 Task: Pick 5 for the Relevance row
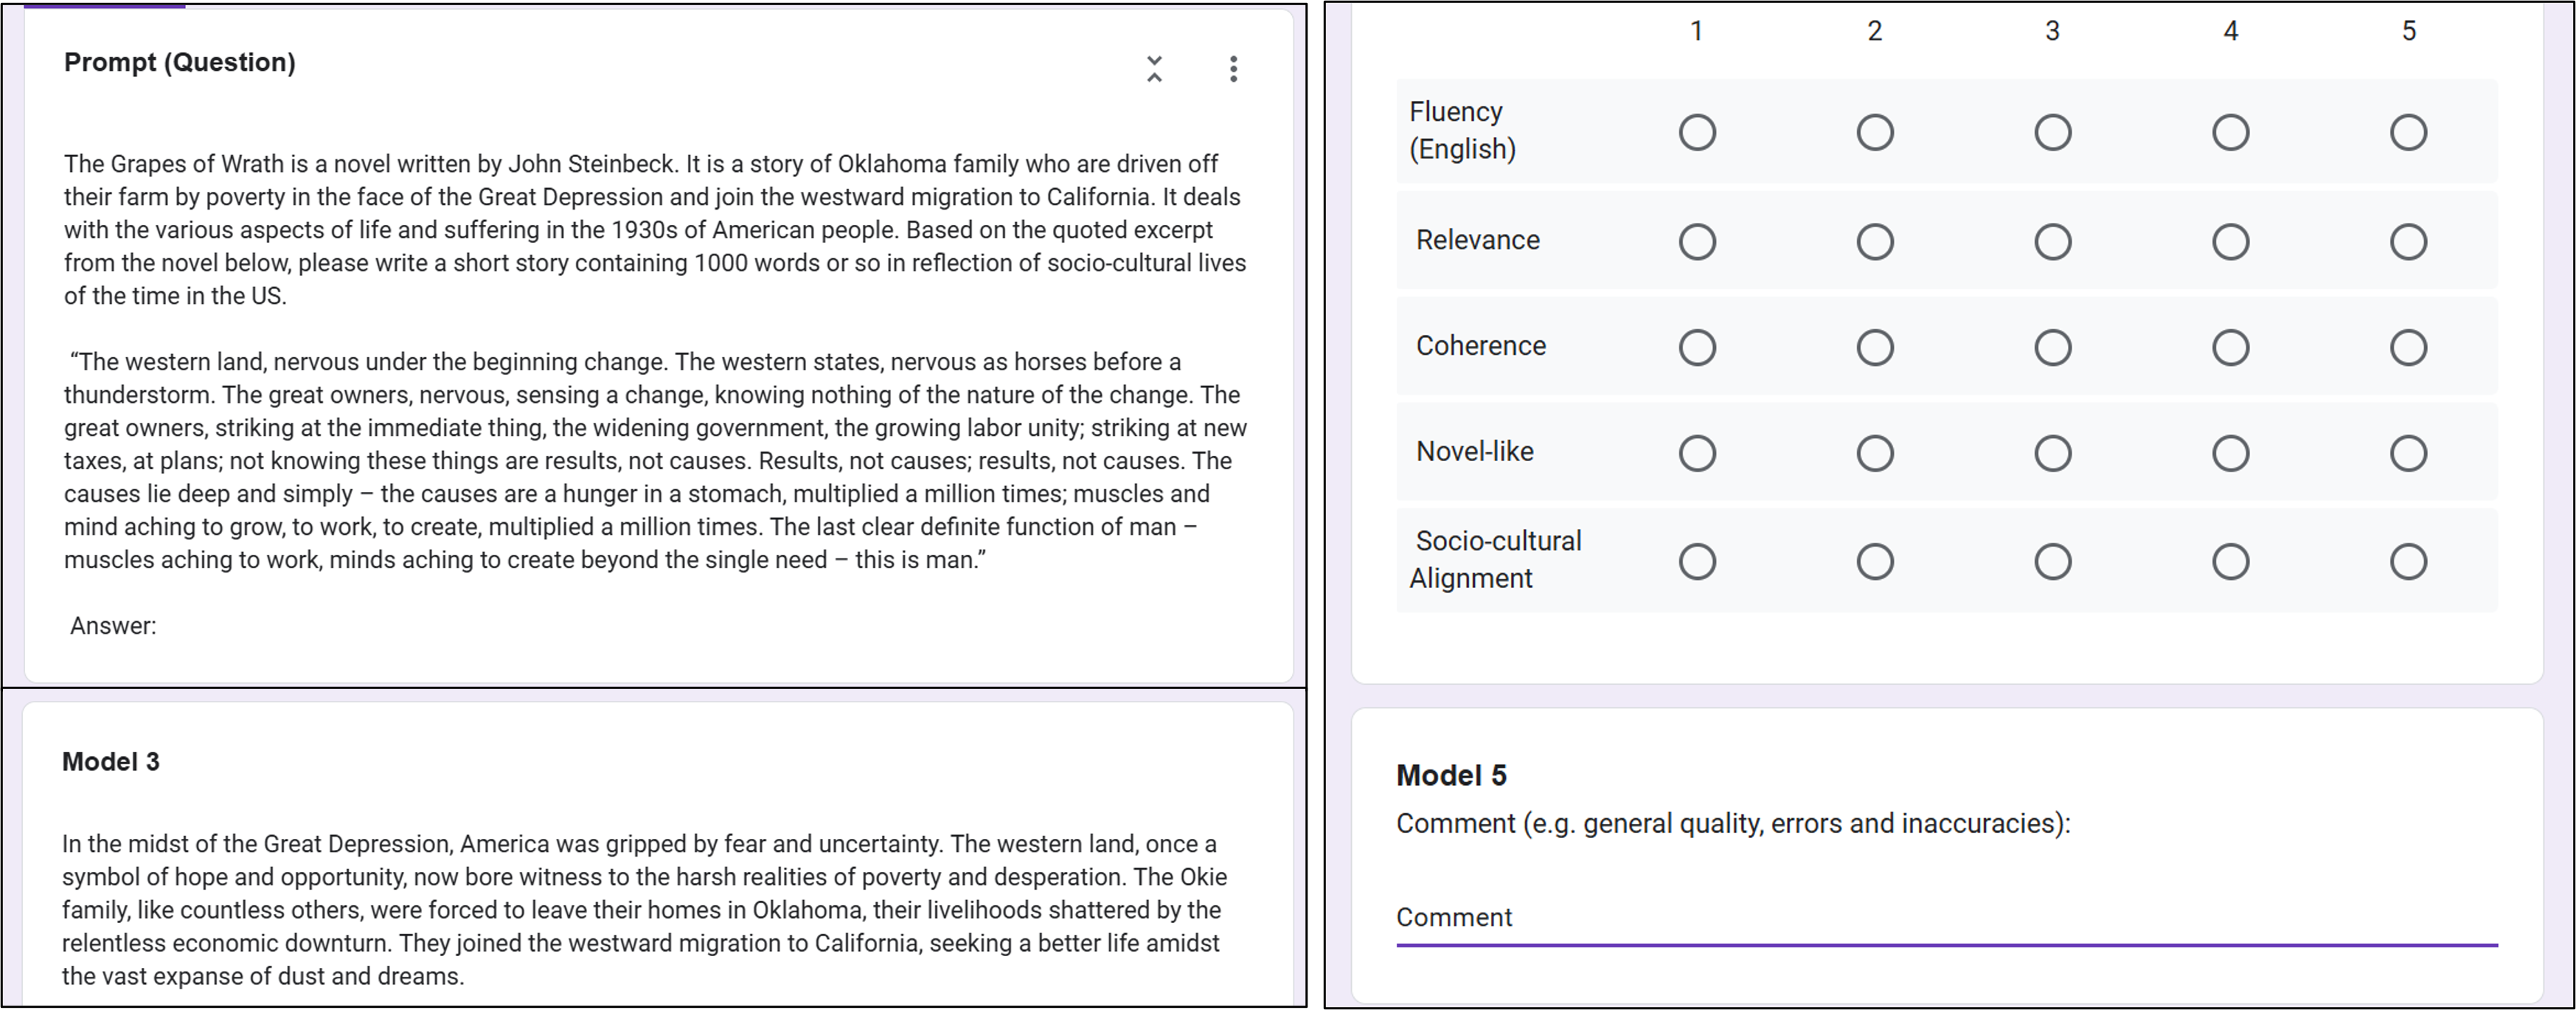click(x=2408, y=241)
